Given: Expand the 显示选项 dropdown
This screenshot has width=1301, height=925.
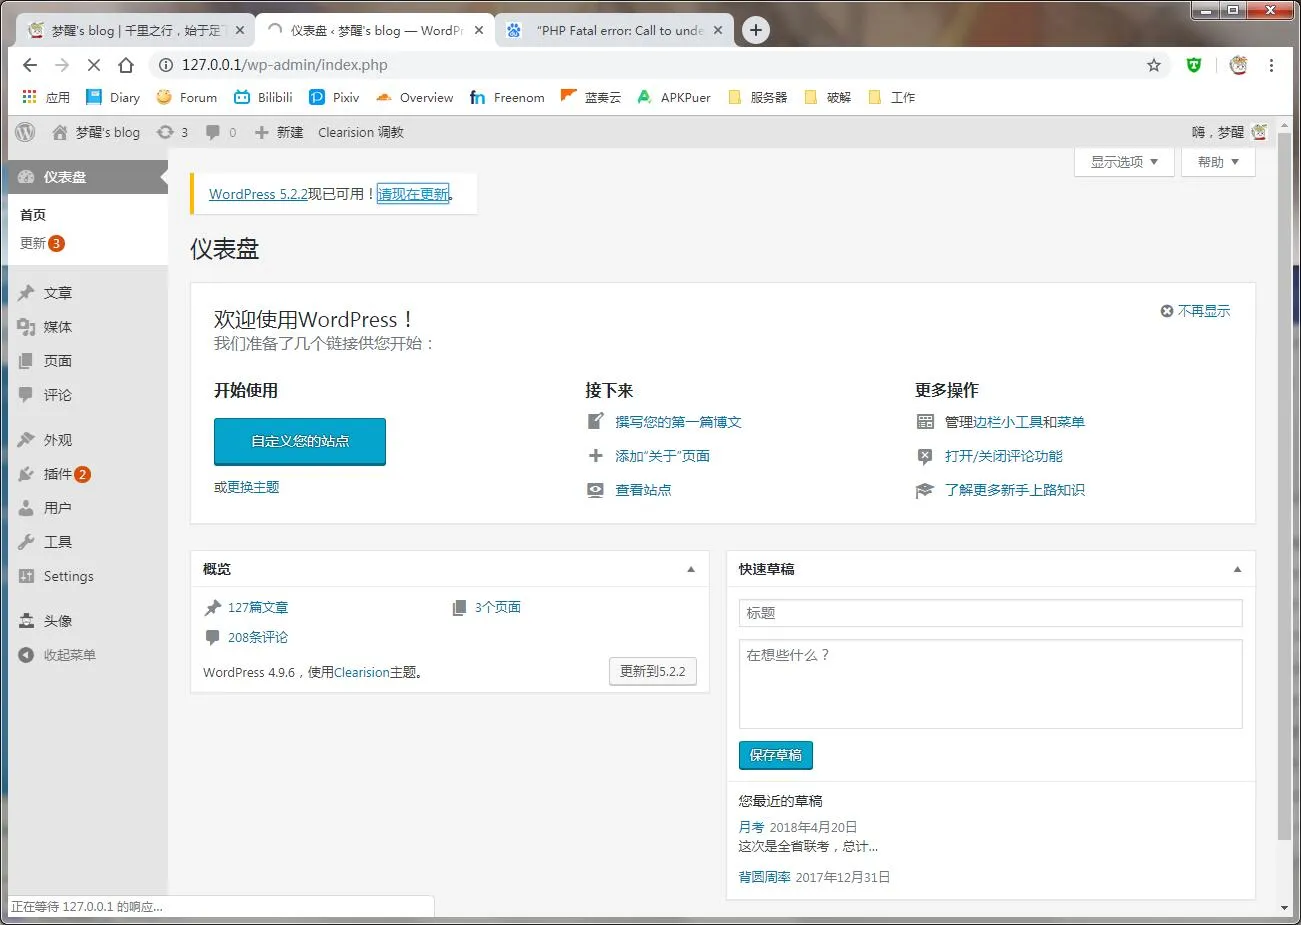Looking at the screenshot, I should coord(1124,161).
